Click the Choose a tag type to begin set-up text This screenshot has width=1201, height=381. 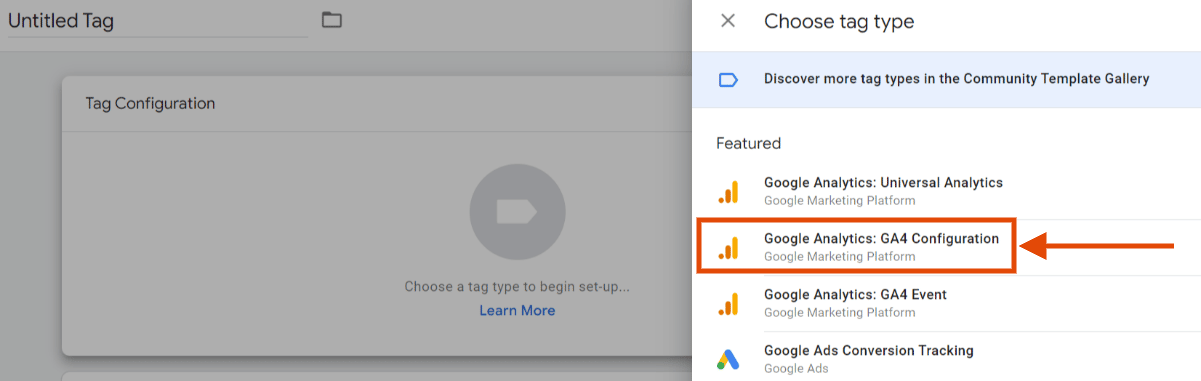(x=517, y=287)
